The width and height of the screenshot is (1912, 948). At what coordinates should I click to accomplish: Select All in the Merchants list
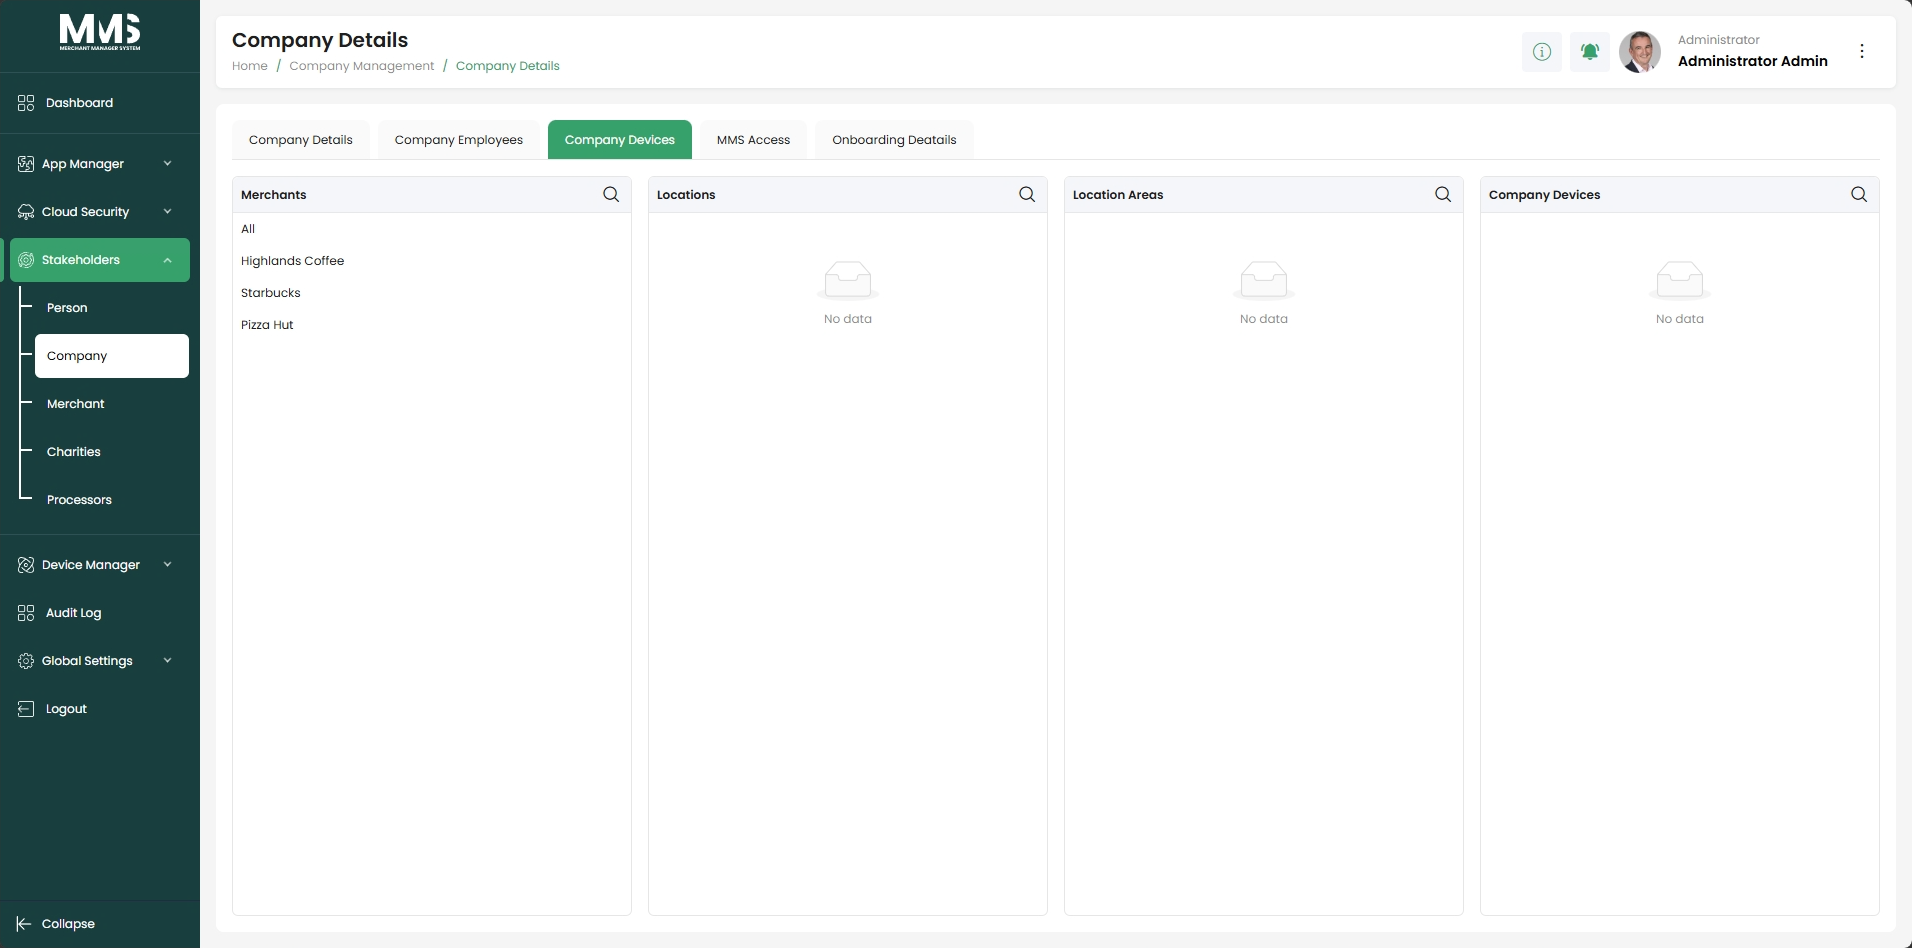pyautogui.click(x=432, y=229)
